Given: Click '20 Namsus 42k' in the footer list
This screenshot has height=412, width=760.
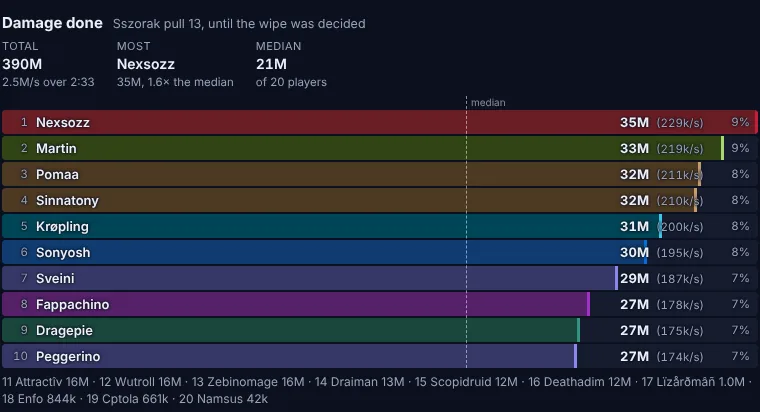Looking at the screenshot, I should point(223,399).
